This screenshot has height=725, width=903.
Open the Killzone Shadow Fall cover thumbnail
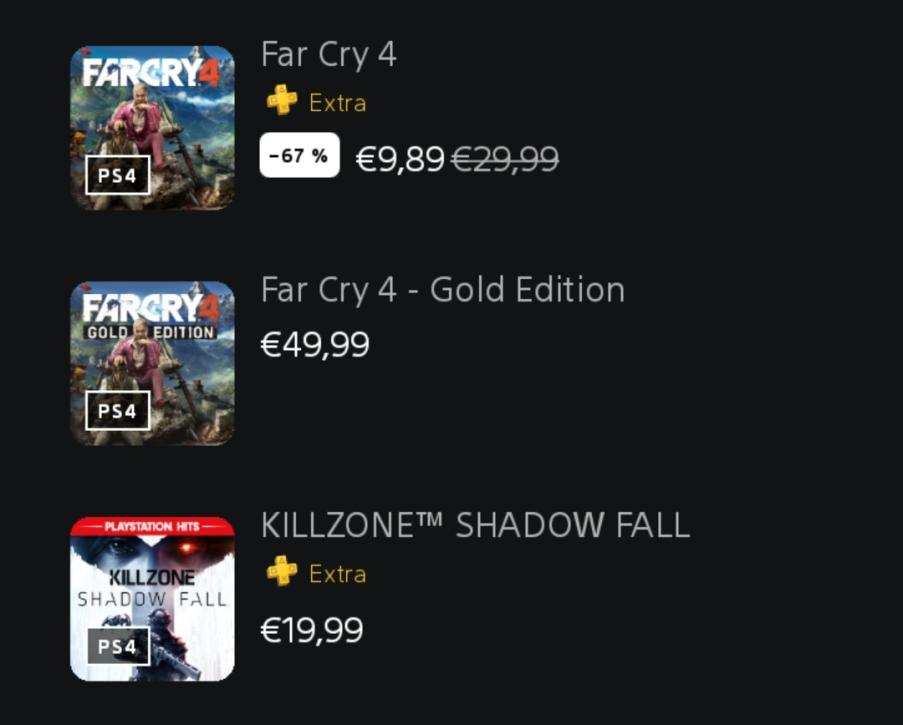click(152, 600)
